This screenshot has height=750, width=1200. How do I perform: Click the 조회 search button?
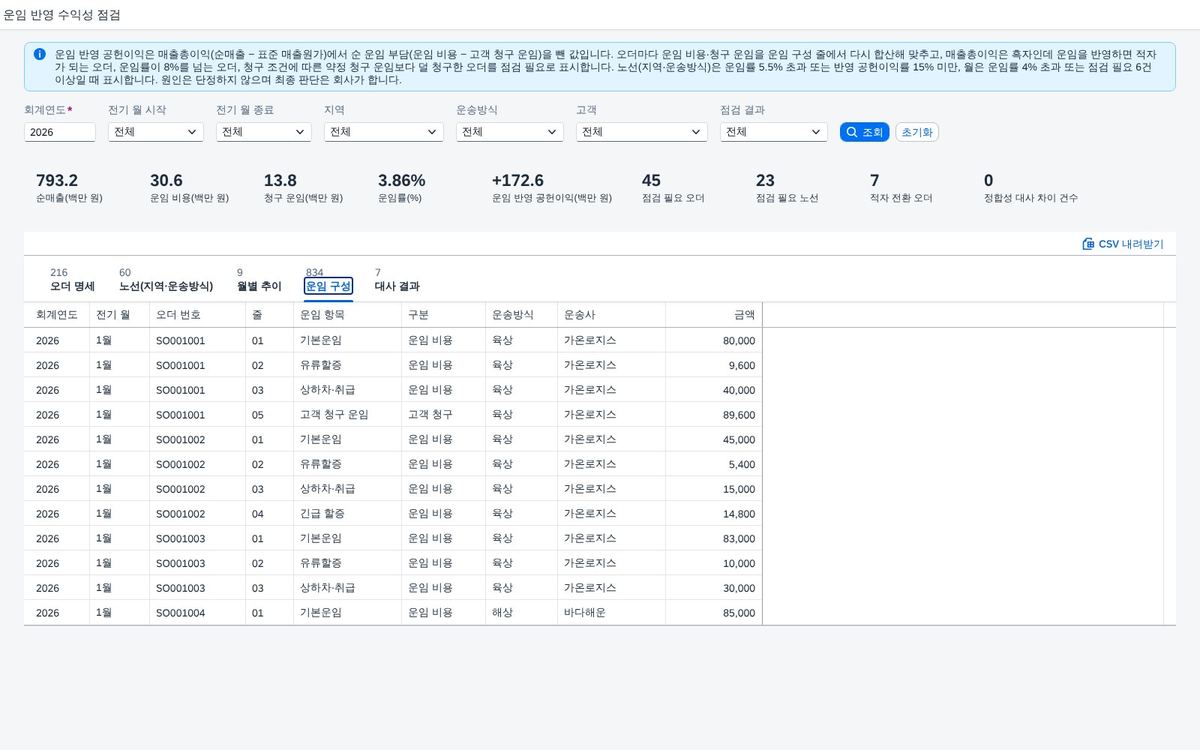point(864,132)
